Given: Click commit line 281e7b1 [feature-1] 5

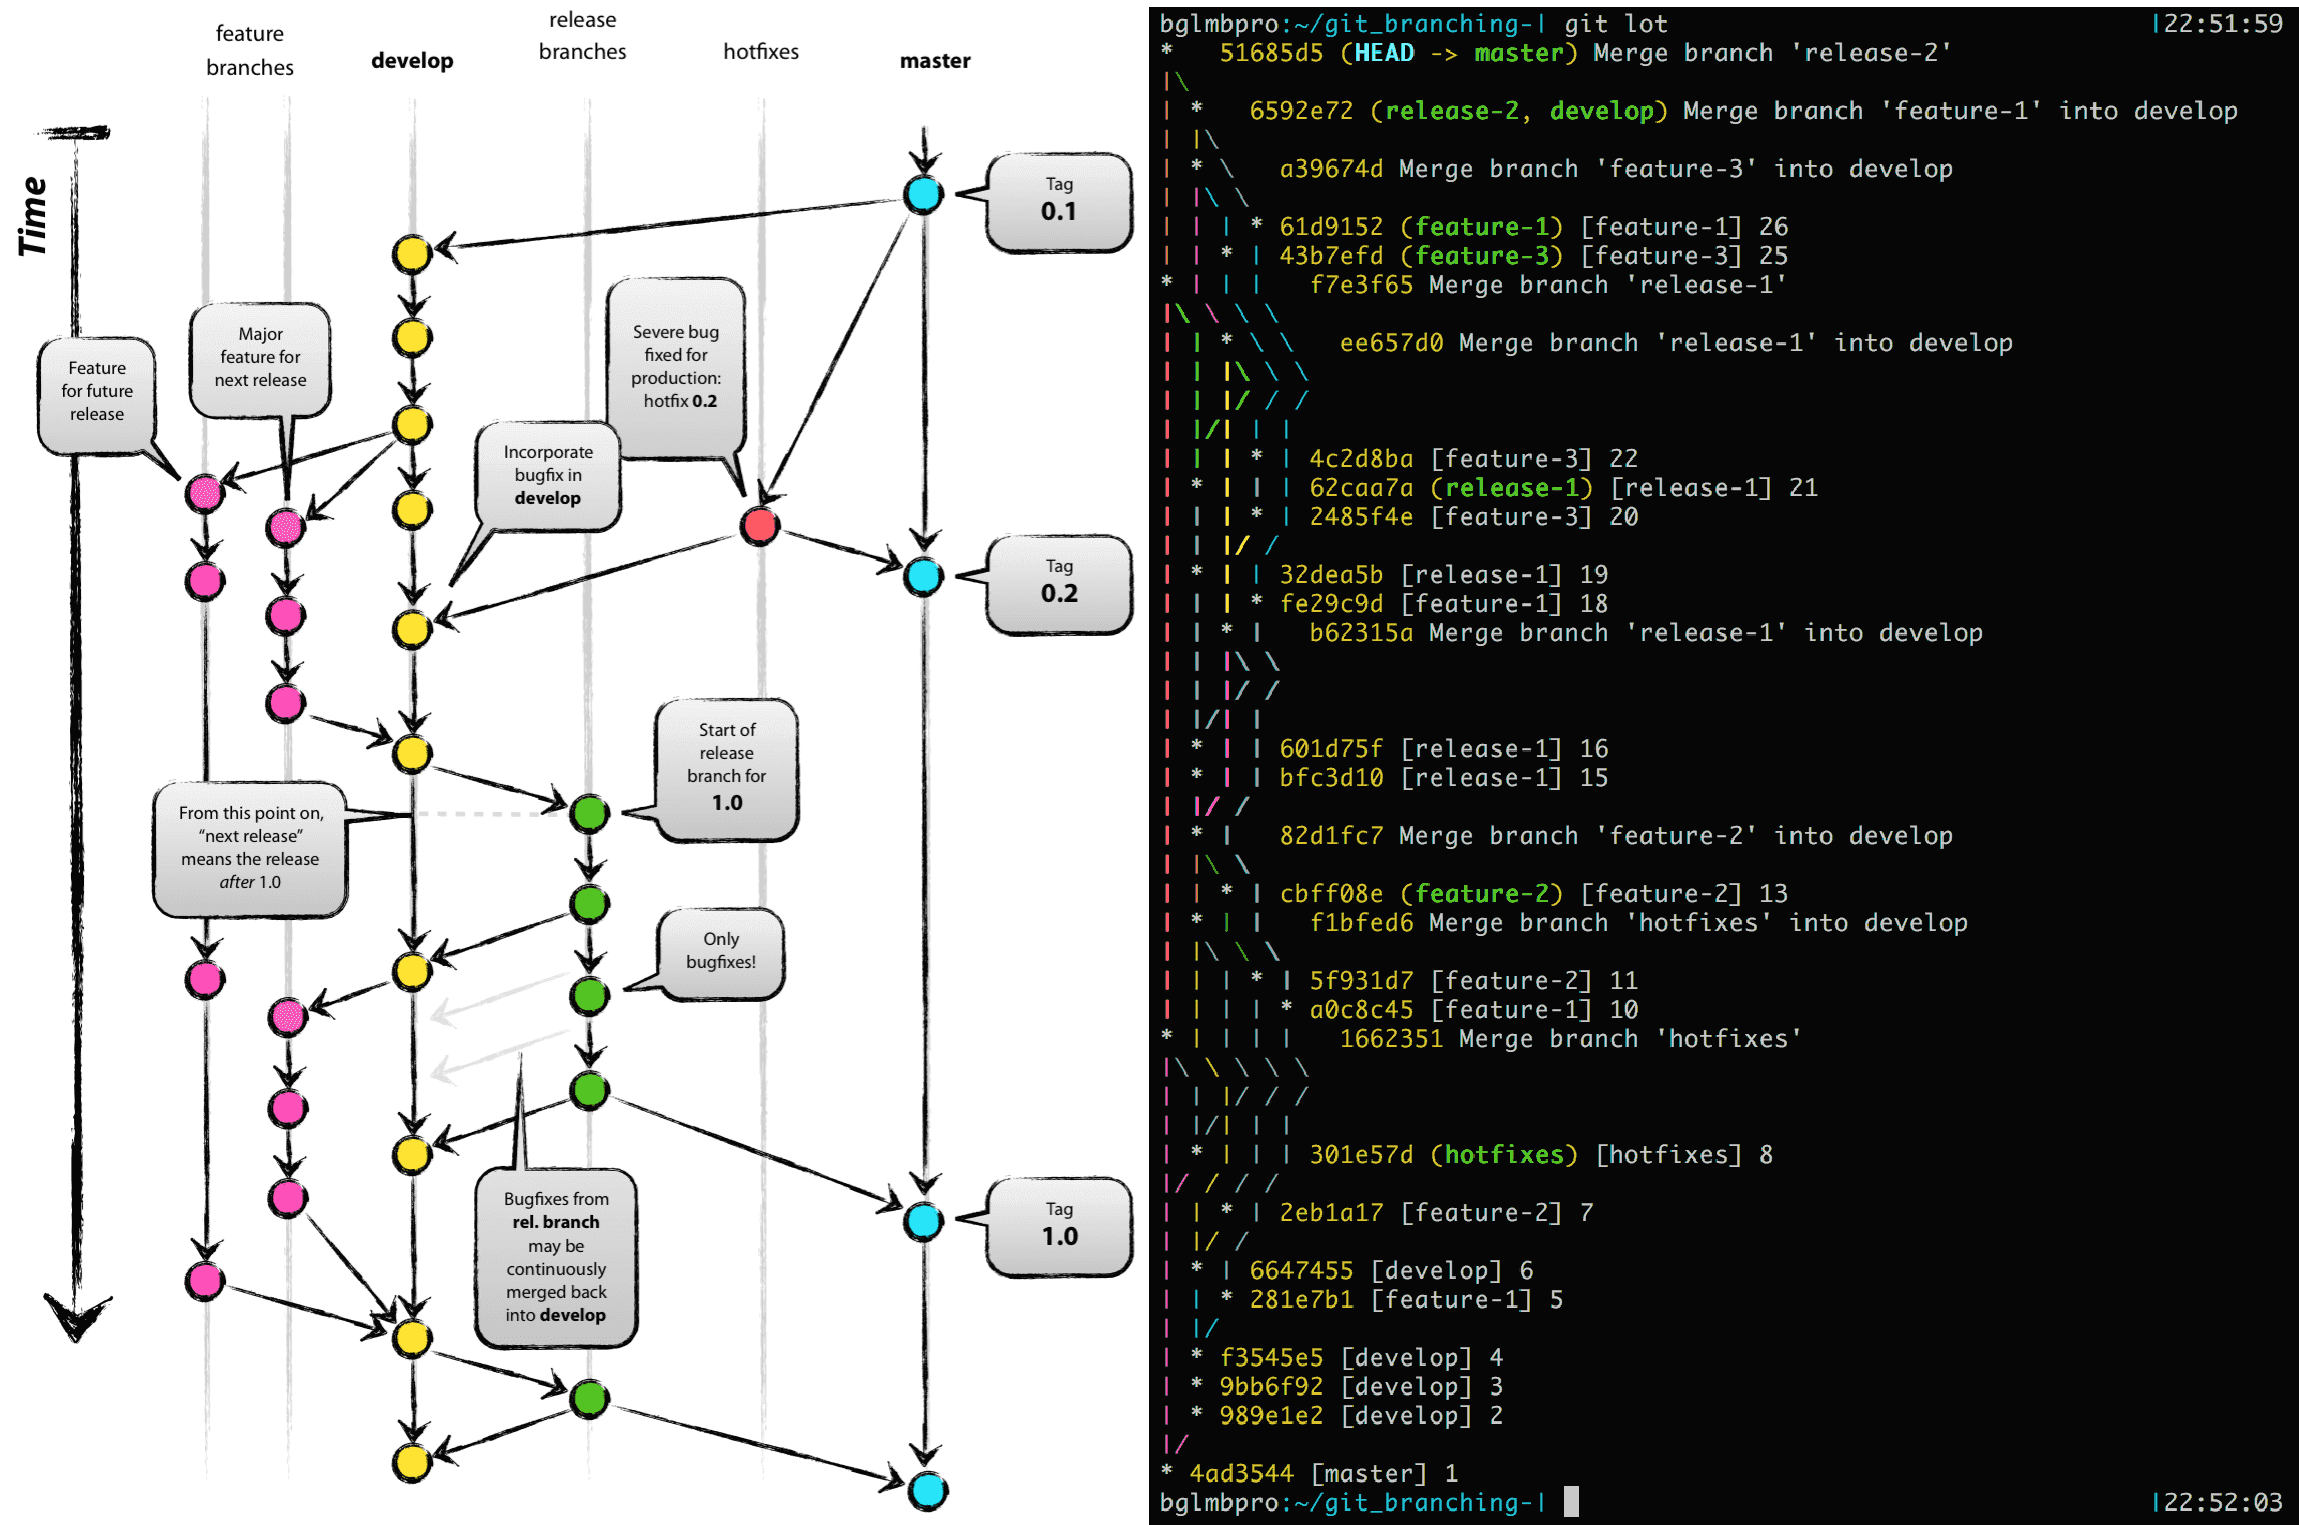Looking at the screenshot, I should point(1406,1299).
